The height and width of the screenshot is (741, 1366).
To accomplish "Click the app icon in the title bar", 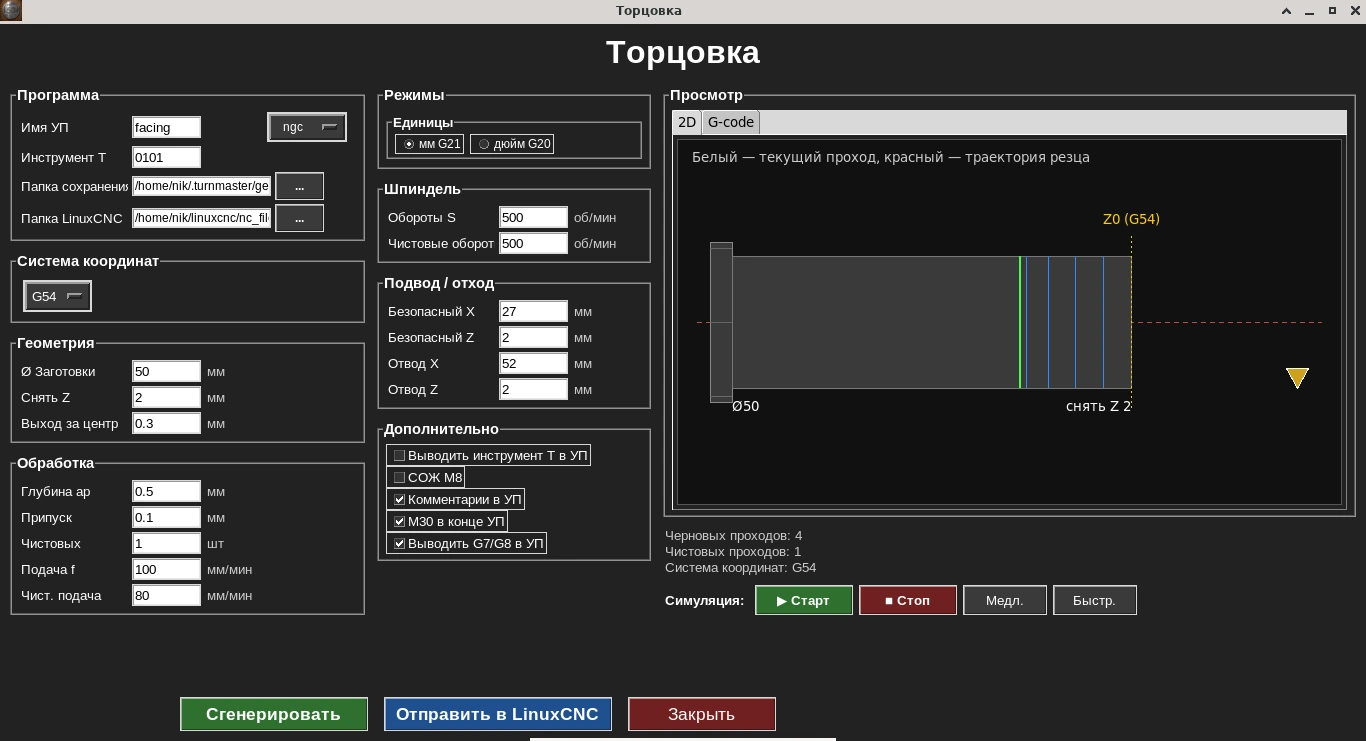I will (x=11, y=11).
